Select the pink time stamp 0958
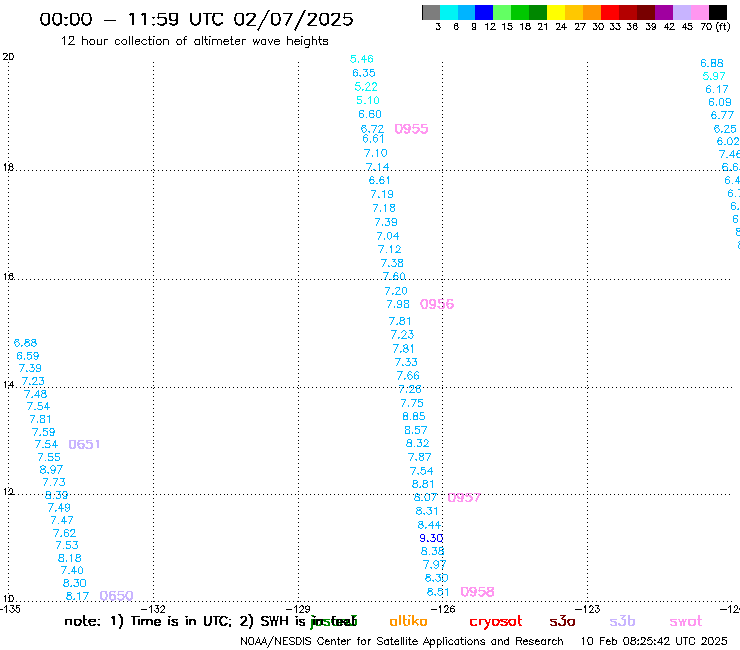Screen dimensions: 740x650 [x=477, y=592]
